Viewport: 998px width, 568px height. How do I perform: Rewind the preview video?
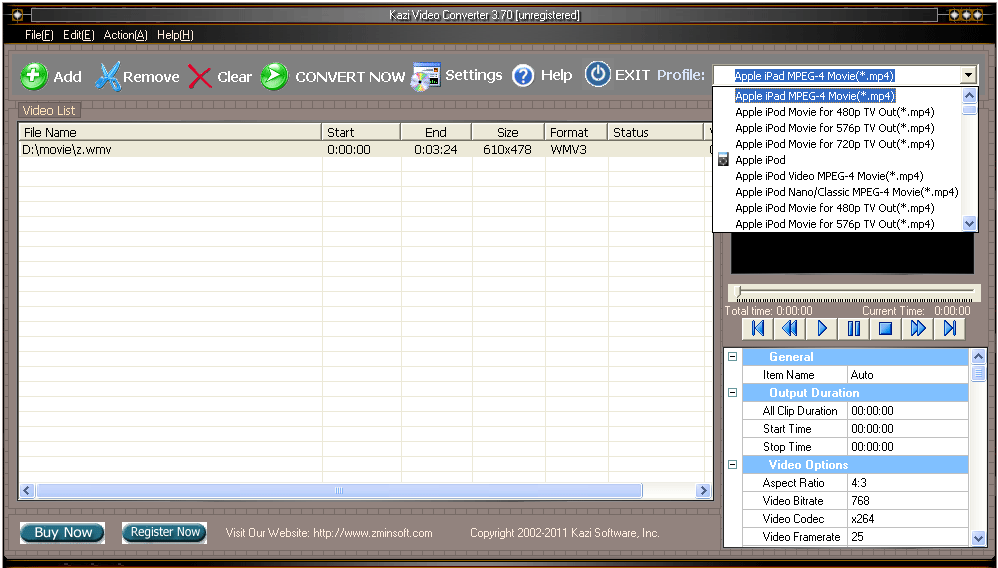[x=789, y=329]
